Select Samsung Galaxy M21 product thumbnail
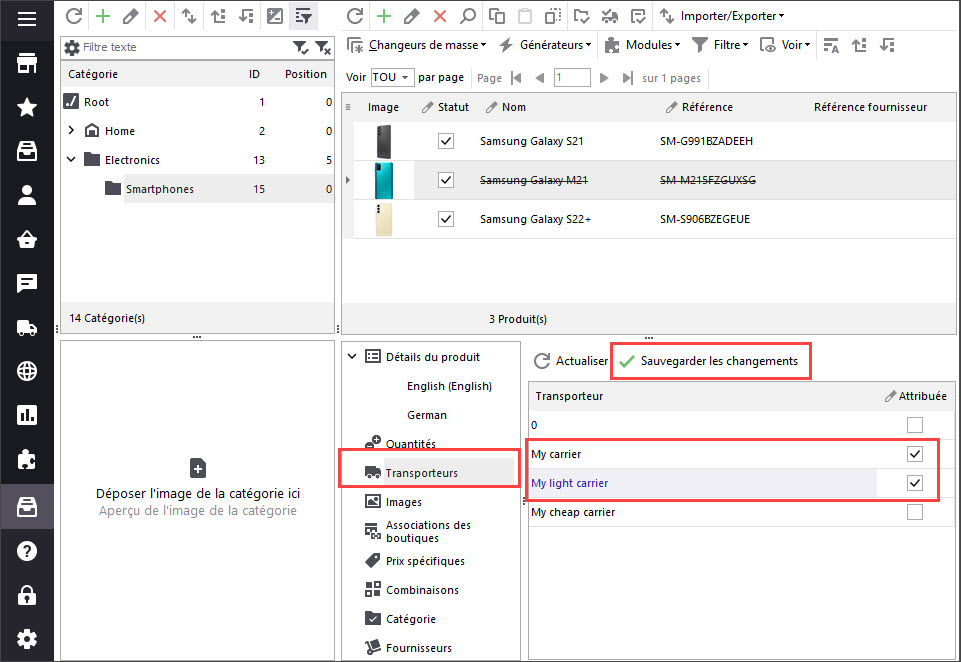 click(x=384, y=180)
